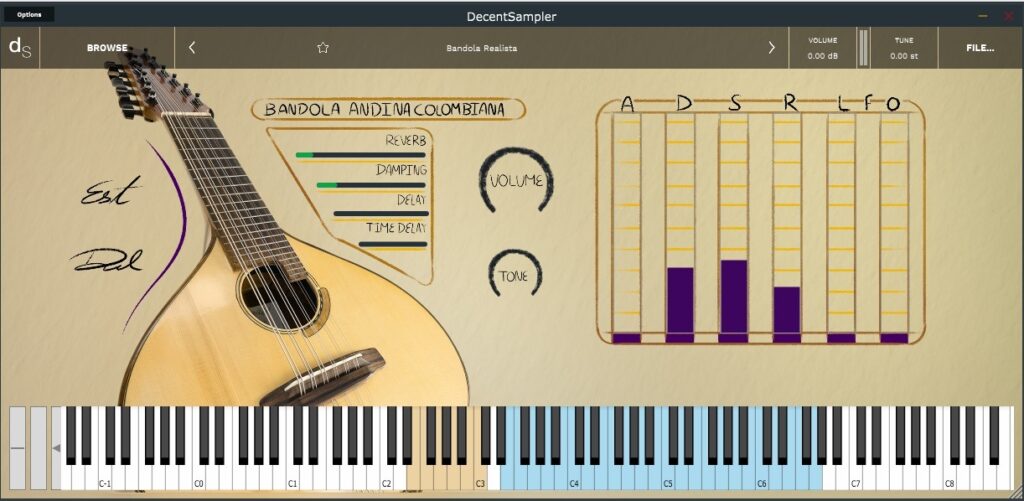Set the last LFO bar under O
Image resolution: width=1024 pixels, height=501 pixels.
click(x=894, y=227)
